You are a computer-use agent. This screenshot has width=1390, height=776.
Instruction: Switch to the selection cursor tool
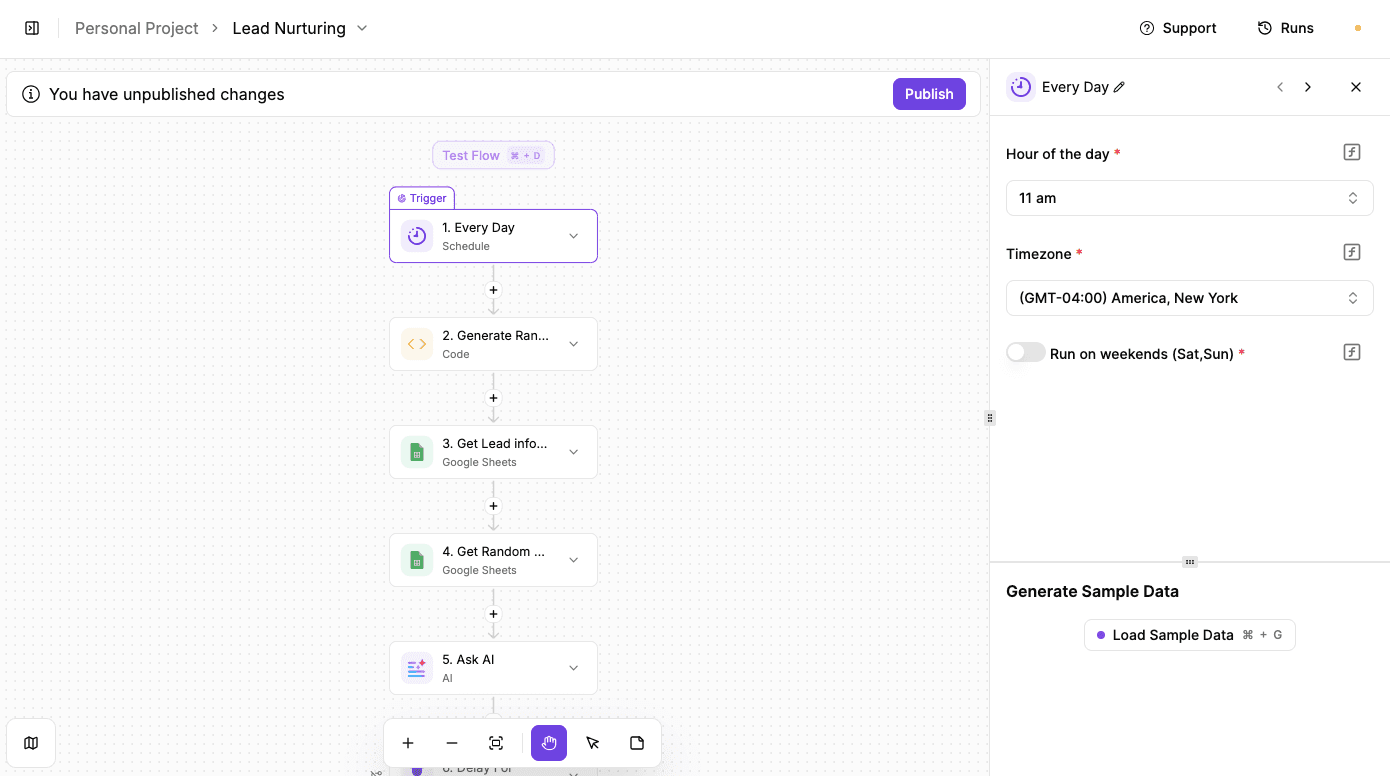coord(592,743)
